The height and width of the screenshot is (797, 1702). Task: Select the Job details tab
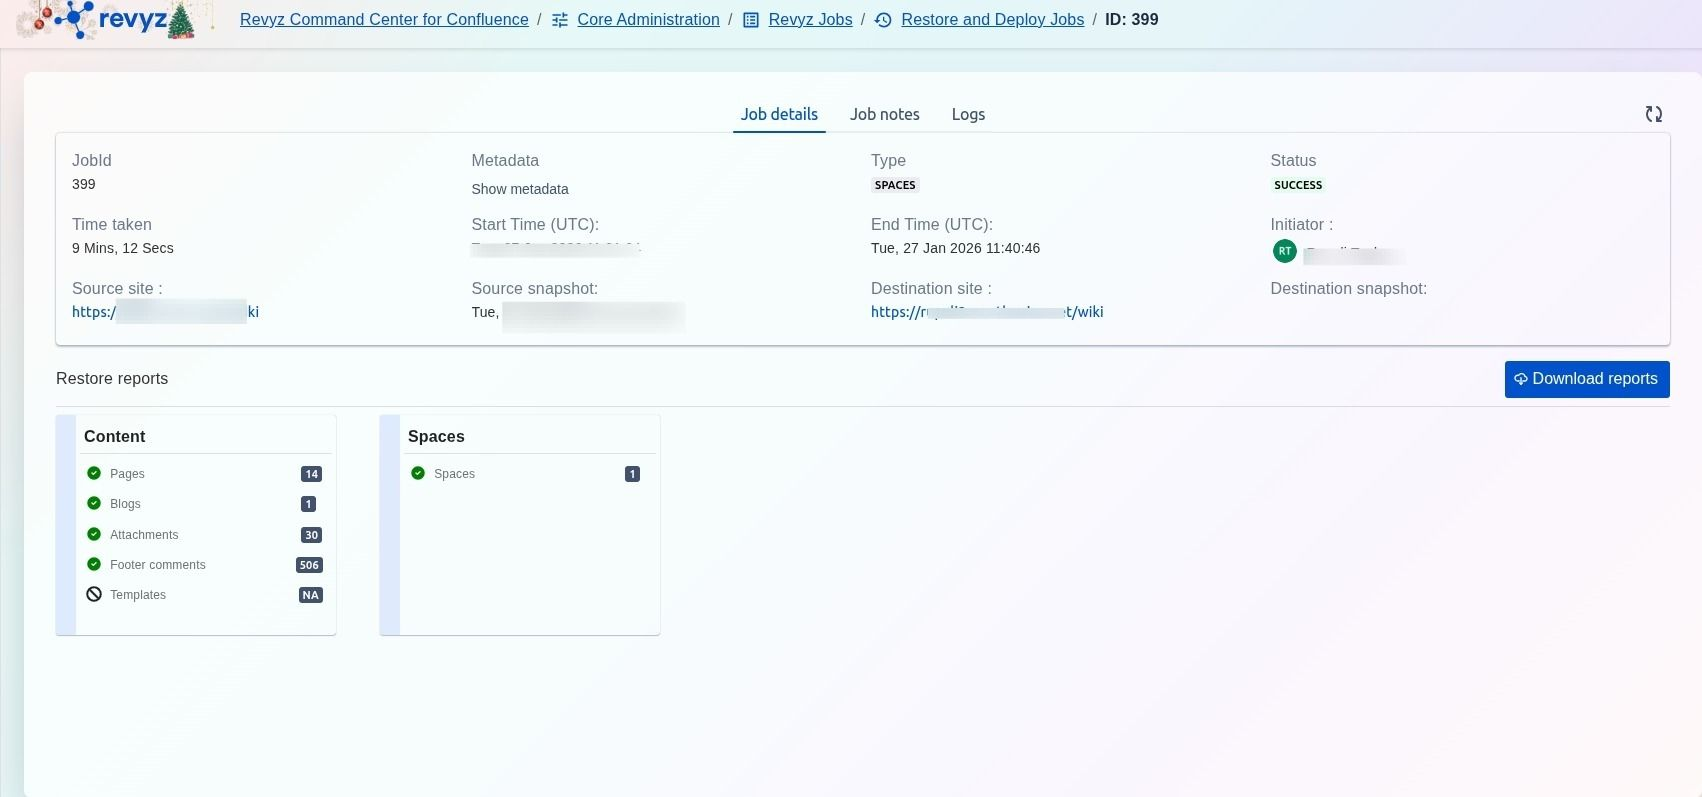(778, 115)
